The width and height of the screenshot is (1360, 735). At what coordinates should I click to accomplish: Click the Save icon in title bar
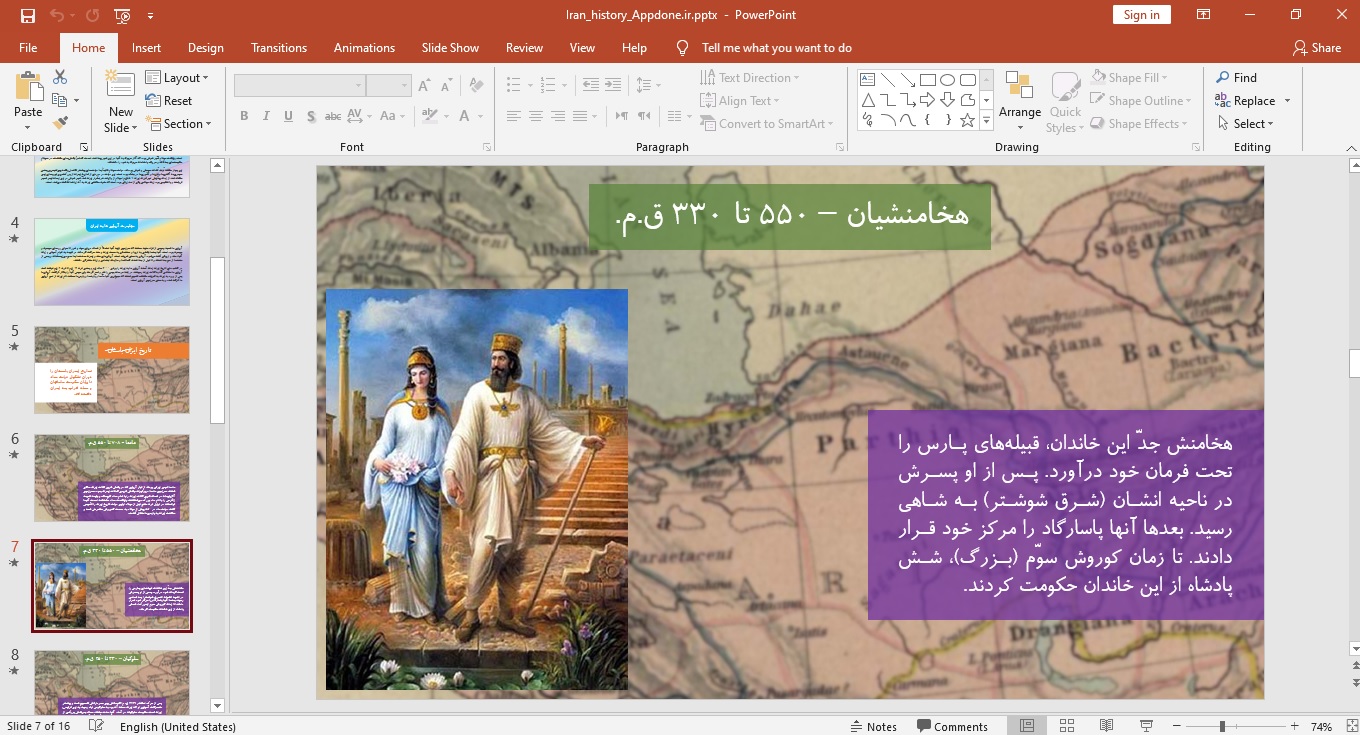pyautogui.click(x=27, y=15)
